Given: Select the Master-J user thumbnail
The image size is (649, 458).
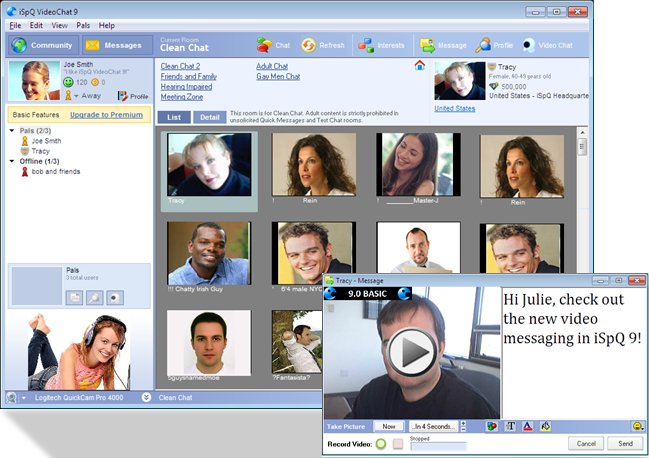Looking at the screenshot, I should tap(418, 165).
